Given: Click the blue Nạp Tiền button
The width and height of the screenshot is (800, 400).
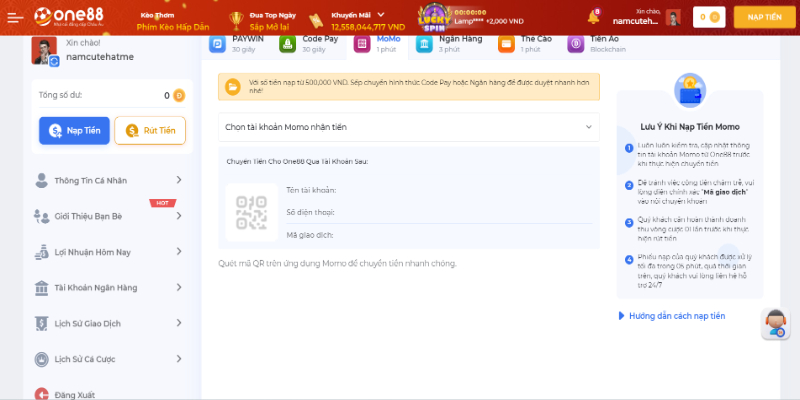Looking at the screenshot, I should pos(74,131).
